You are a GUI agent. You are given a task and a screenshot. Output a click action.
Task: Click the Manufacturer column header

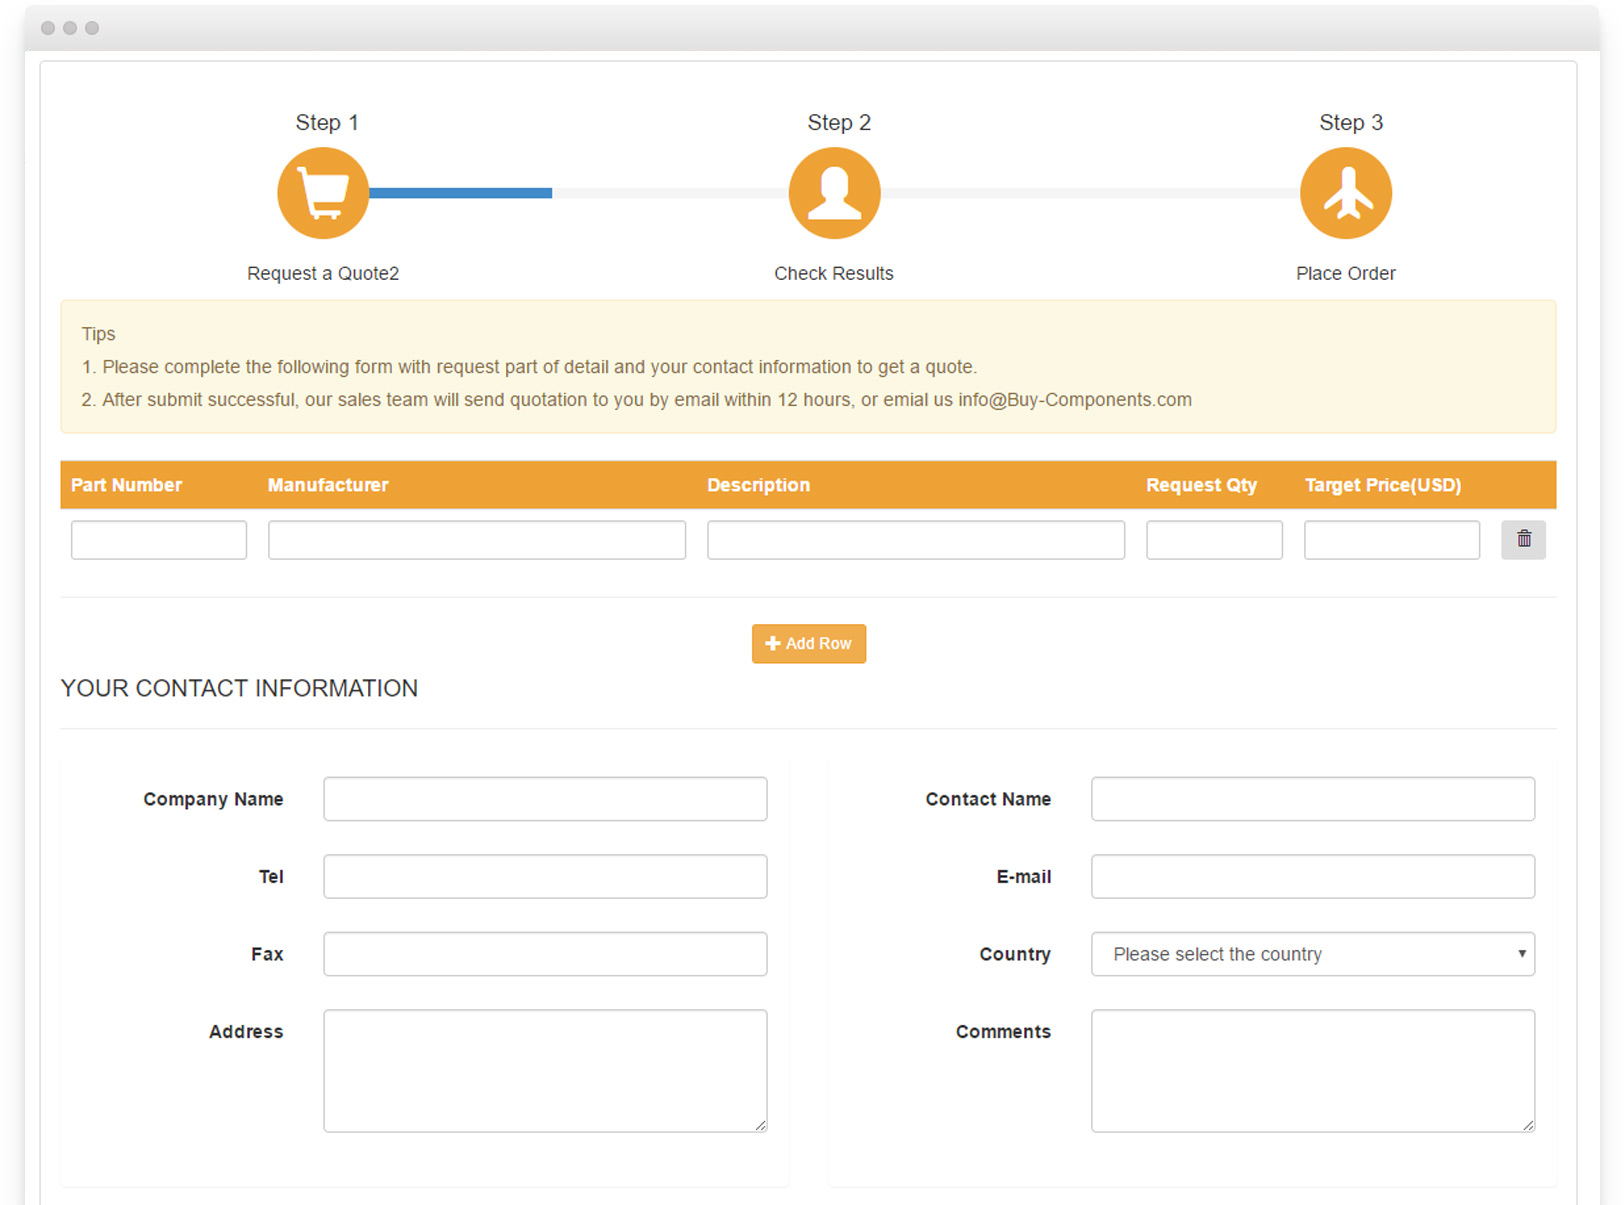328,485
